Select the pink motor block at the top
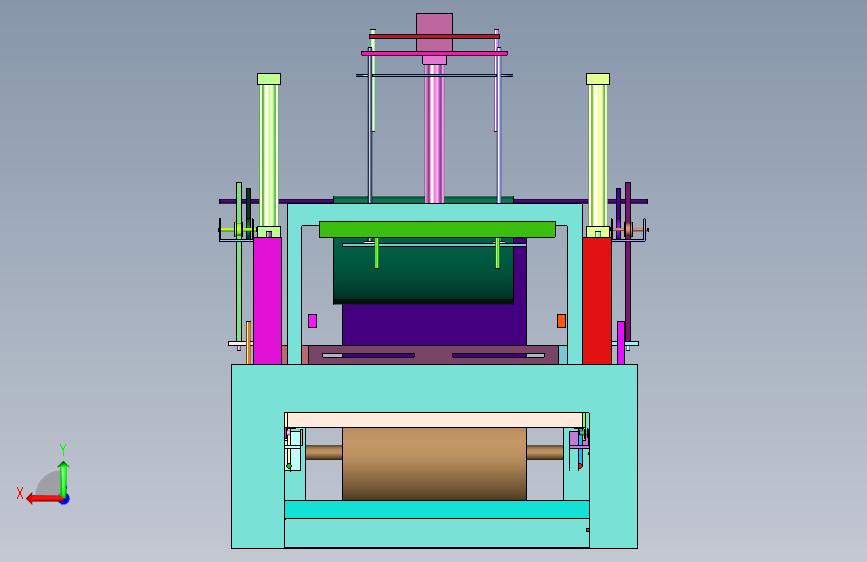 coord(434,32)
